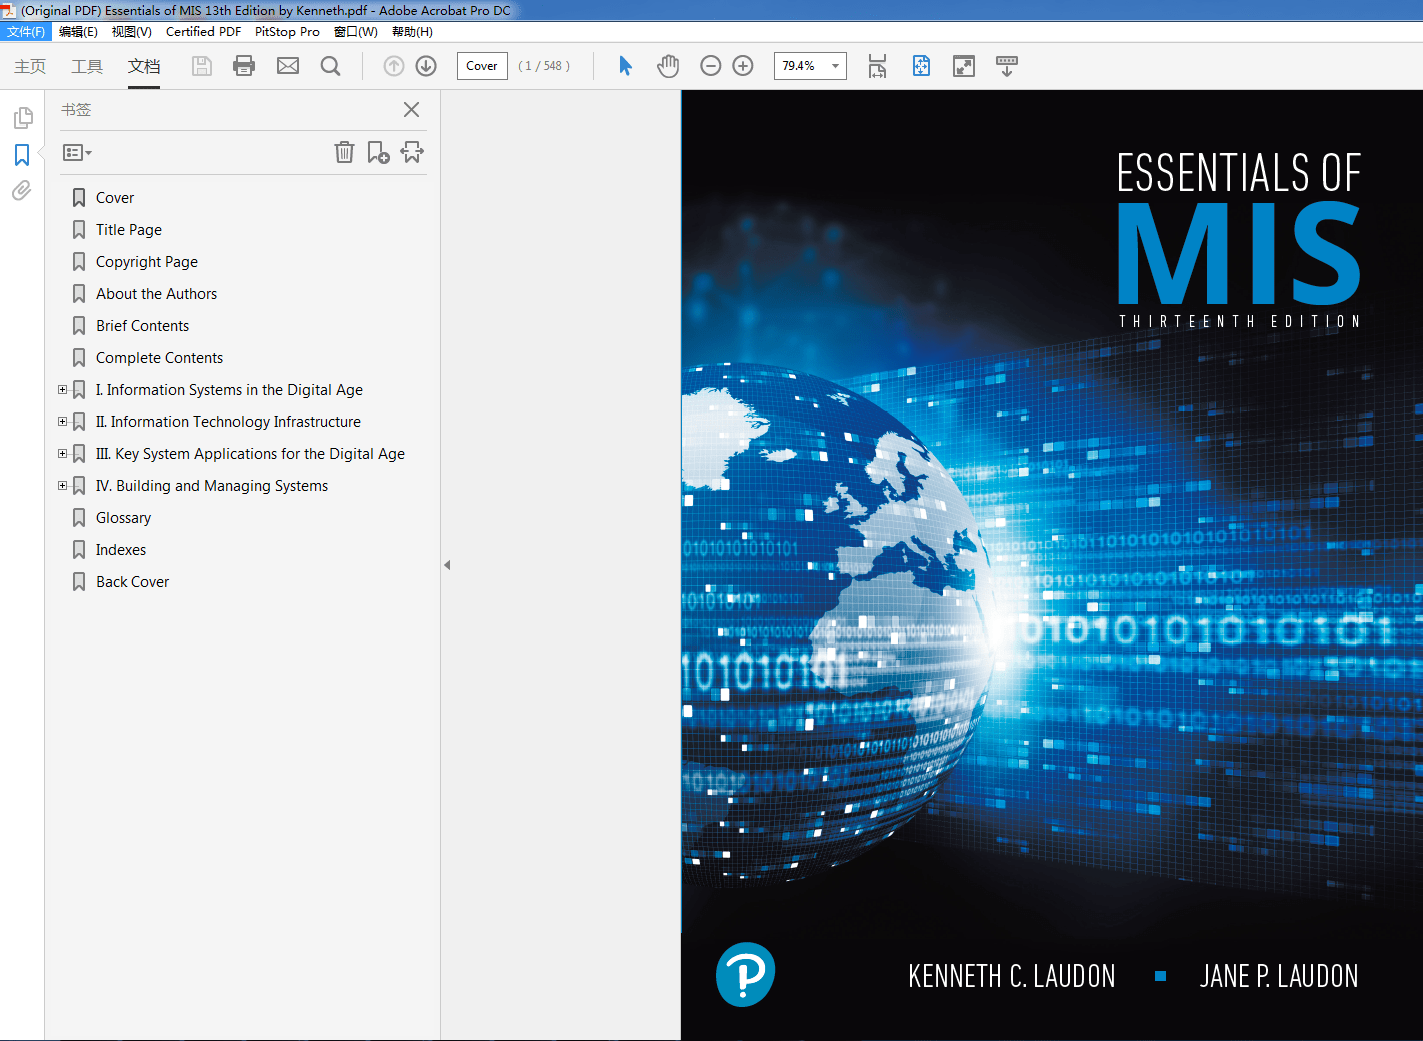Expand the 'II. Information Technology Infrastructure' bookmark
The image size is (1423, 1041).
(x=62, y=421)
